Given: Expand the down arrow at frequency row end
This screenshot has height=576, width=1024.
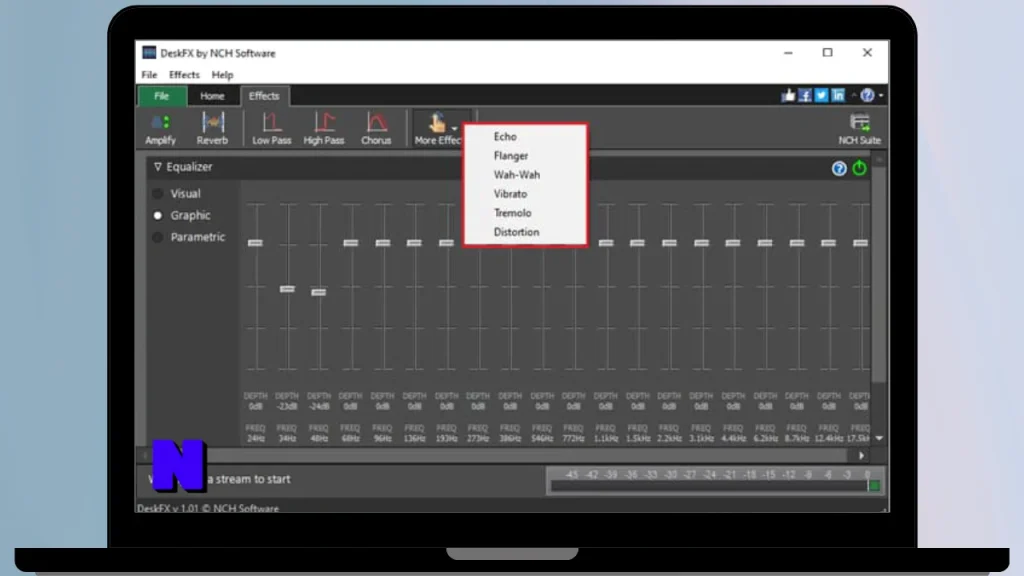Looking at the screenshot, I should (x=879, y=438).
